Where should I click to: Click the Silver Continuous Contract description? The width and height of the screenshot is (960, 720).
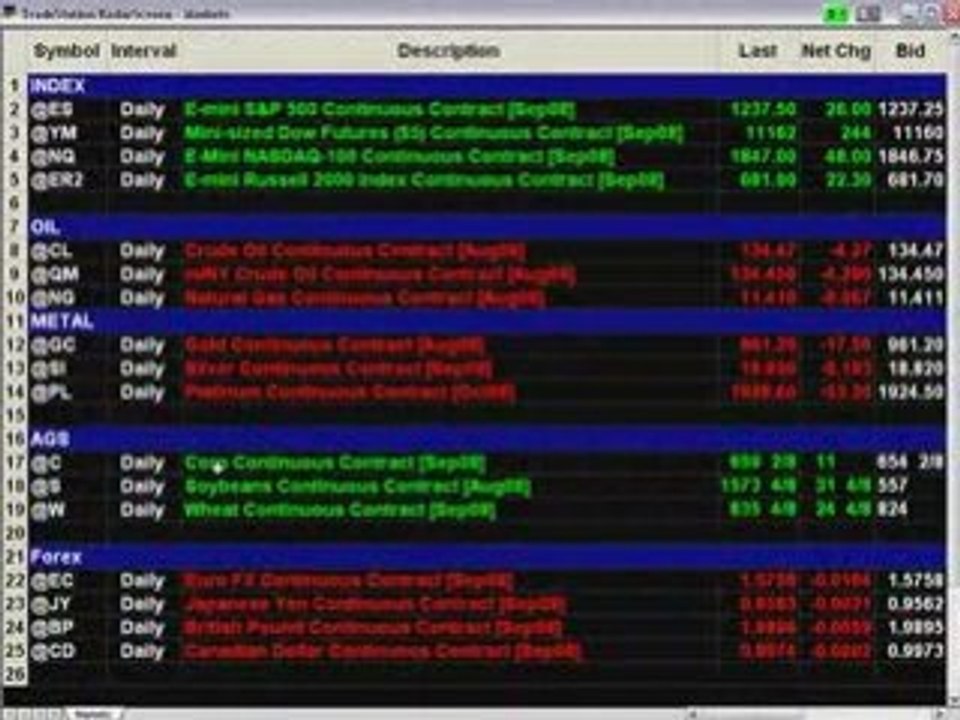point(338,369)
